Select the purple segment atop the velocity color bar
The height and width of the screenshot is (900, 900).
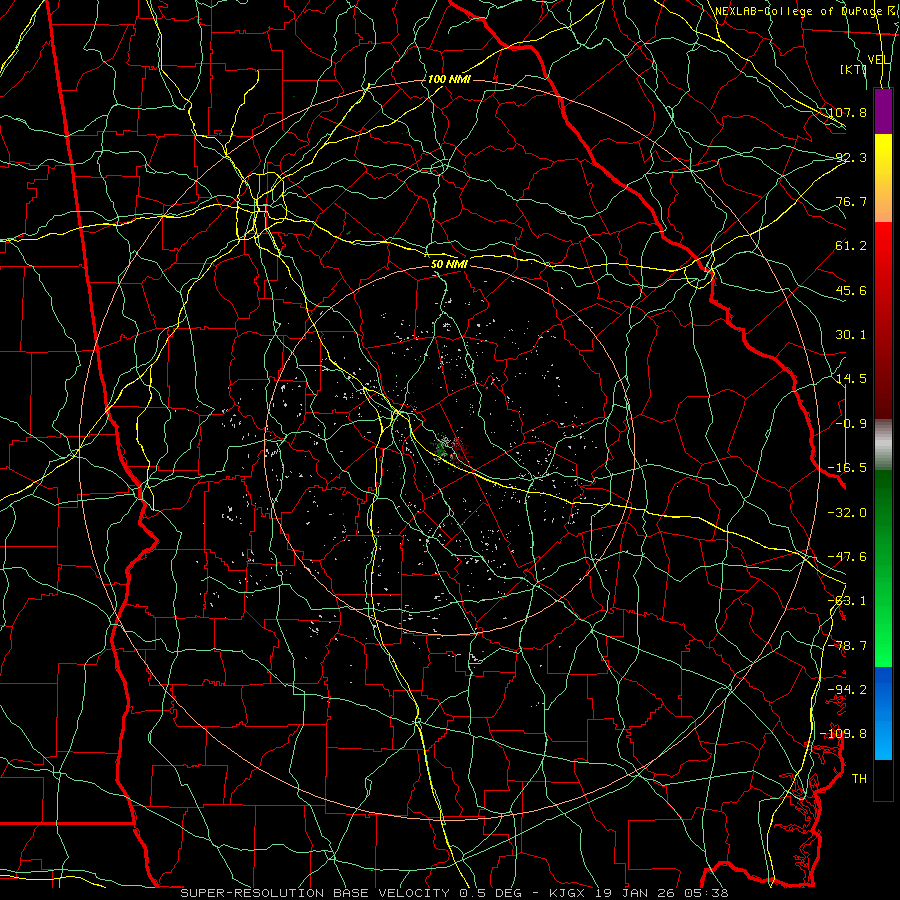[883, 111]
